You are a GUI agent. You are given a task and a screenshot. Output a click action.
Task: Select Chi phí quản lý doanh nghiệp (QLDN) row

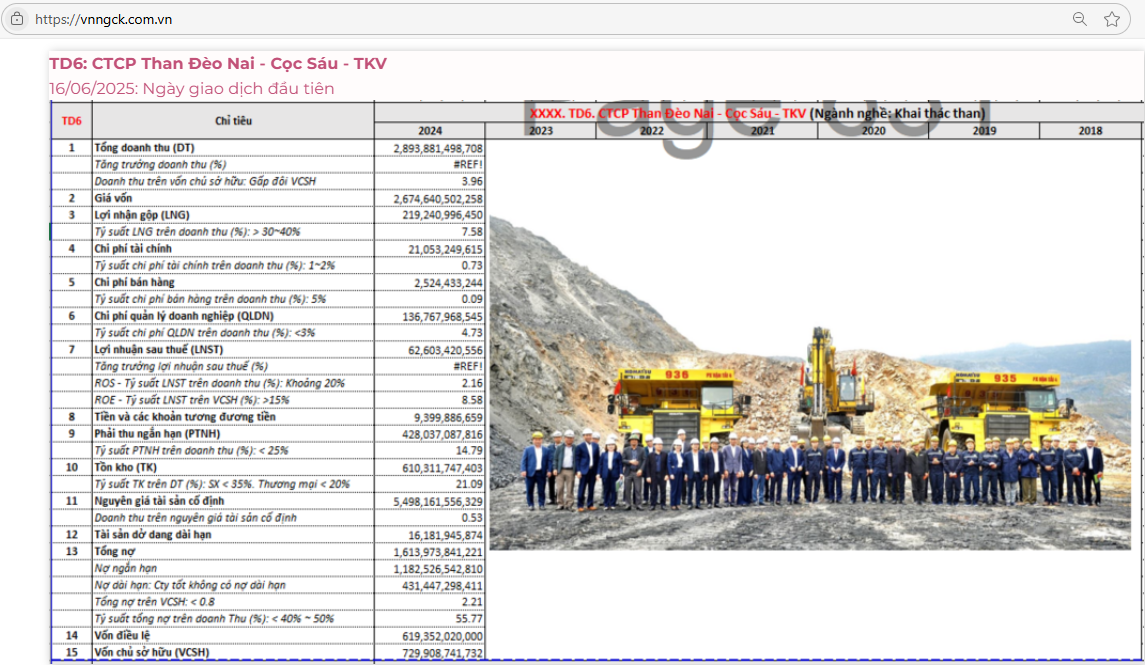[x=184, y=315]
